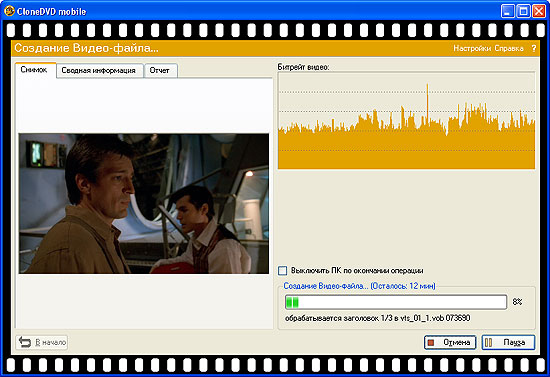This screenshot has width=550, height=377.
Task: Minimize the CloneDVD mobile window
Action: pyautogui.click(x=507, y=11)
